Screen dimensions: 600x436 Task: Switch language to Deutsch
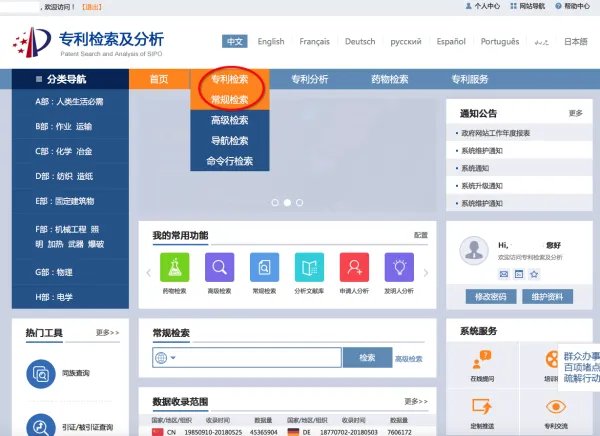click(360, 41)
